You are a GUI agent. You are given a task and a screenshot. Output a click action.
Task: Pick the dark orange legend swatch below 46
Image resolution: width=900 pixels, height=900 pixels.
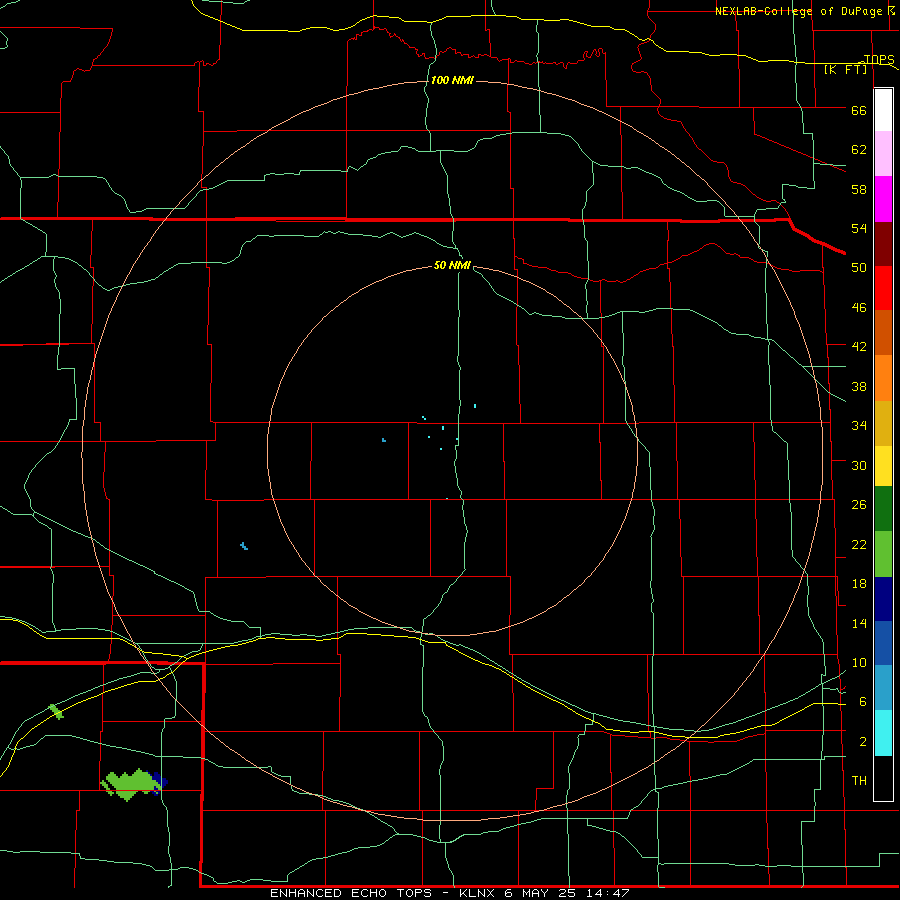tap(883, 332)
